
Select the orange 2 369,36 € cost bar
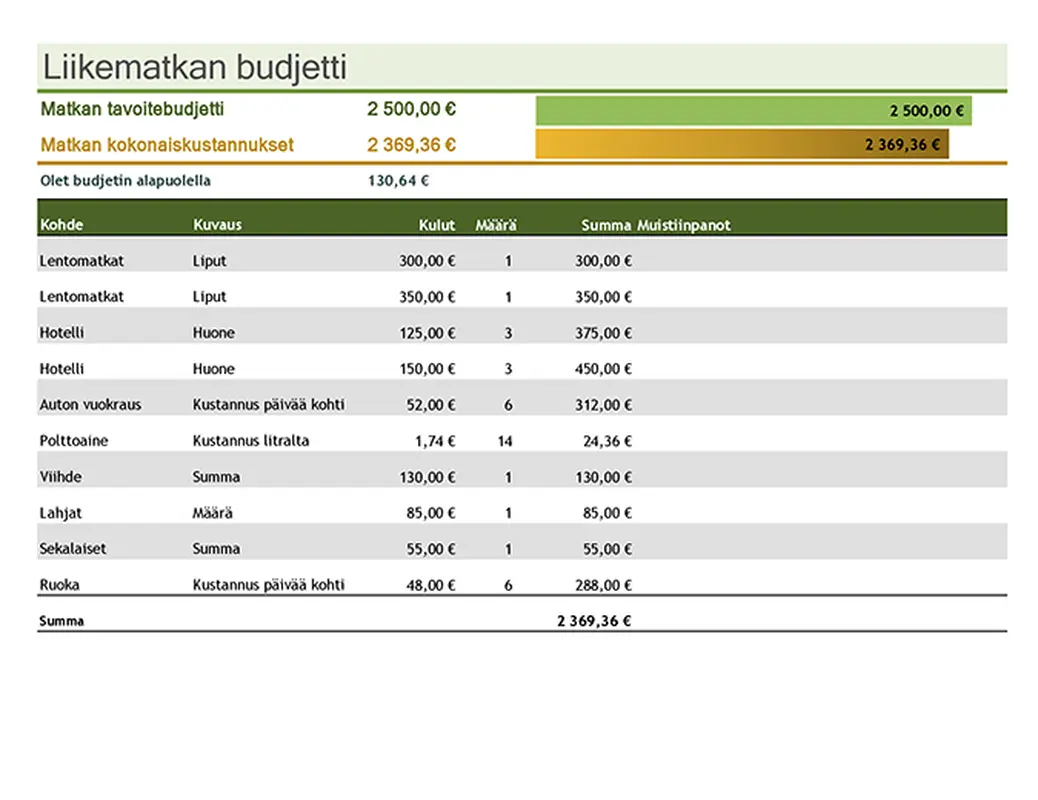tap(741, 145)
